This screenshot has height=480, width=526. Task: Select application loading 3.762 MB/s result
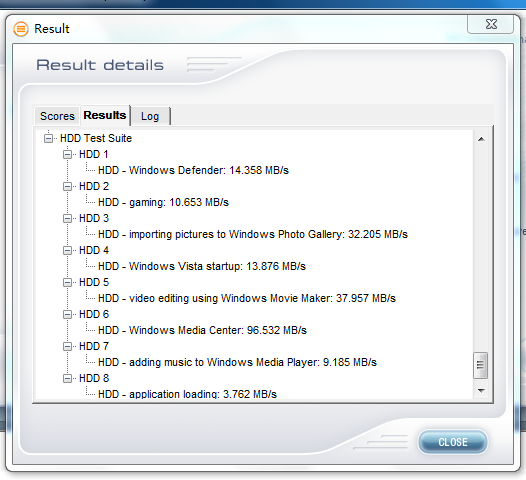[188, 394]
